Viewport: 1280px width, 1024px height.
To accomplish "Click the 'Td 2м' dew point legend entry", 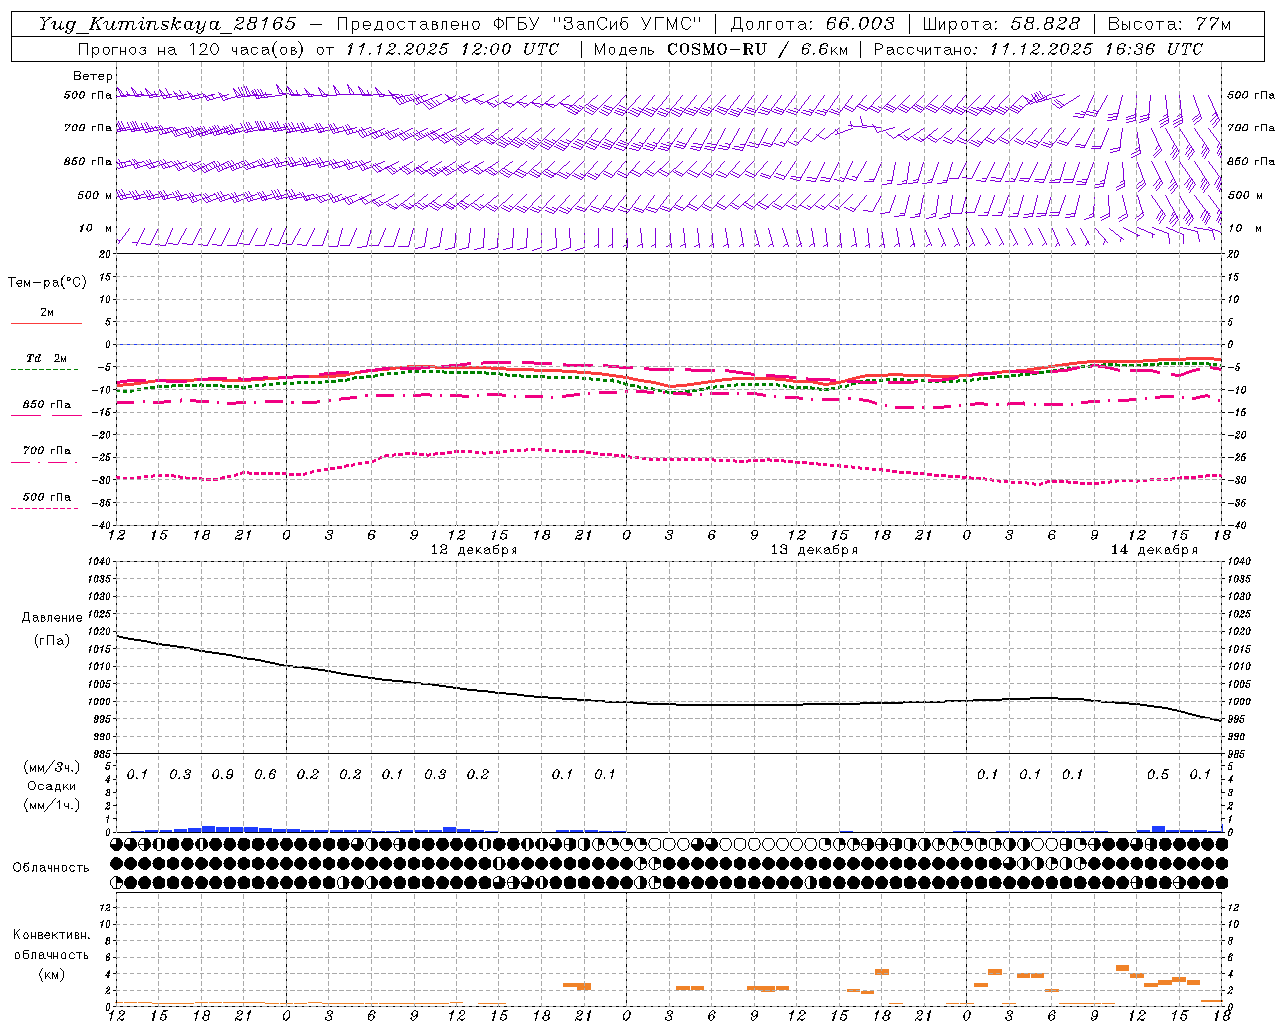I will point(46,358).
